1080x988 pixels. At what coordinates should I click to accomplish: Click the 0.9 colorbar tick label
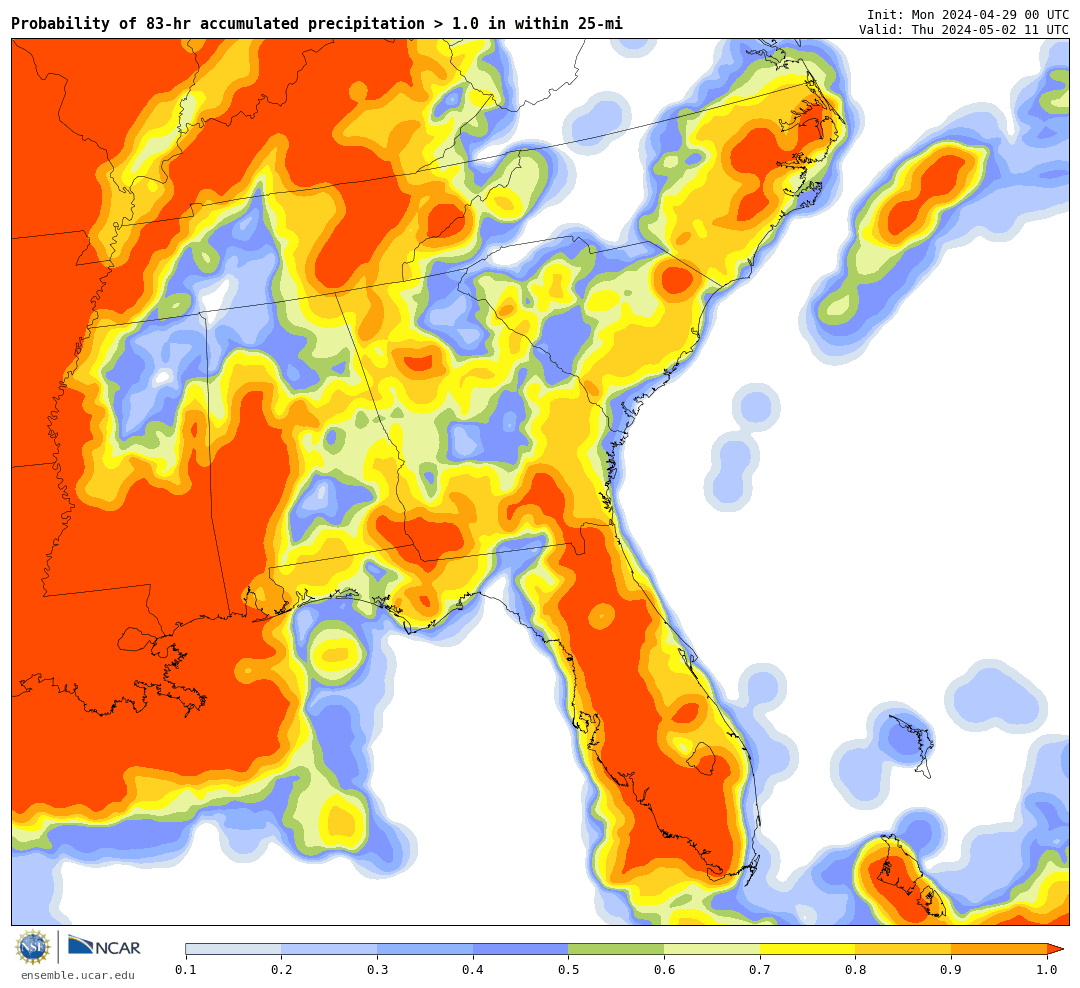[952, 970]
